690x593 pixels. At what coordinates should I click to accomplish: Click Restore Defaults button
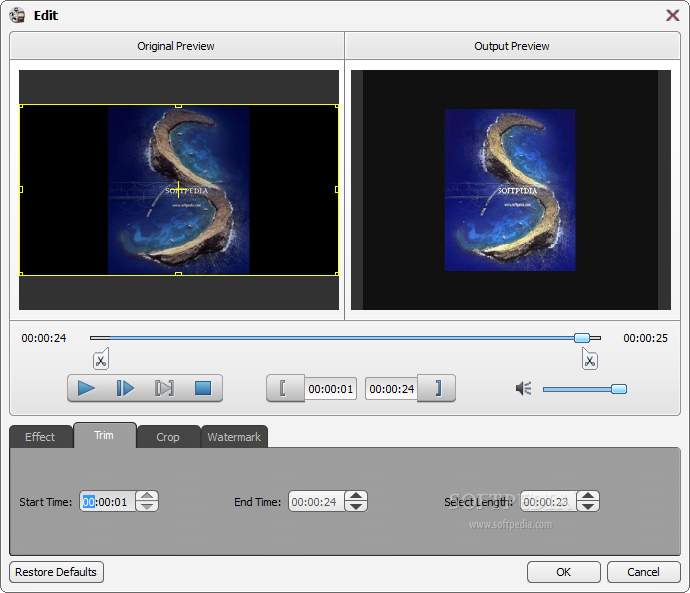tap(56, 572)
